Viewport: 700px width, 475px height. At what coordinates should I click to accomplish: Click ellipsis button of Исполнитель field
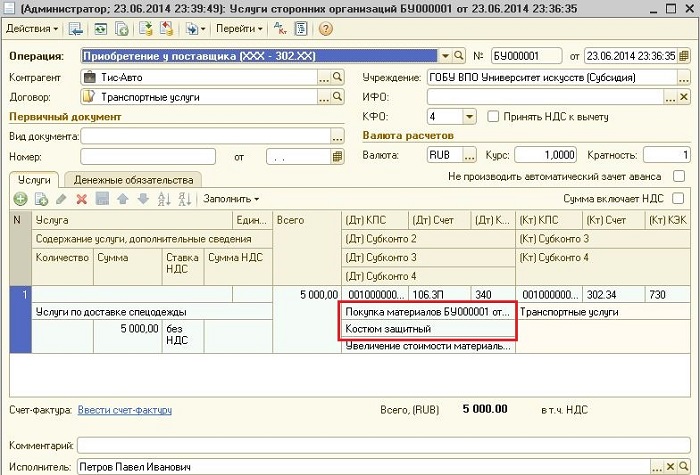pos(657,467)
